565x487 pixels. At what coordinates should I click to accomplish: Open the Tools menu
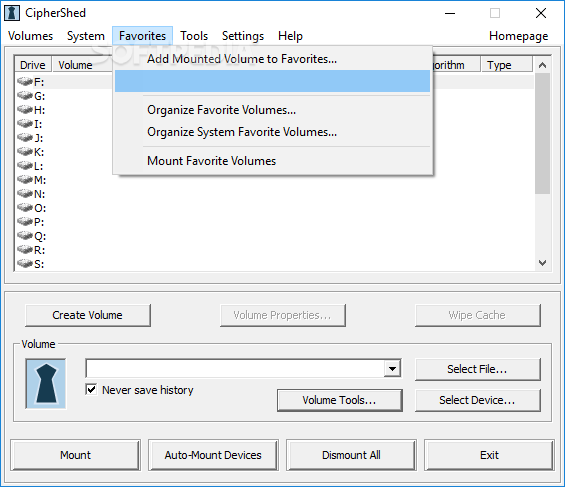pos(194,36)
